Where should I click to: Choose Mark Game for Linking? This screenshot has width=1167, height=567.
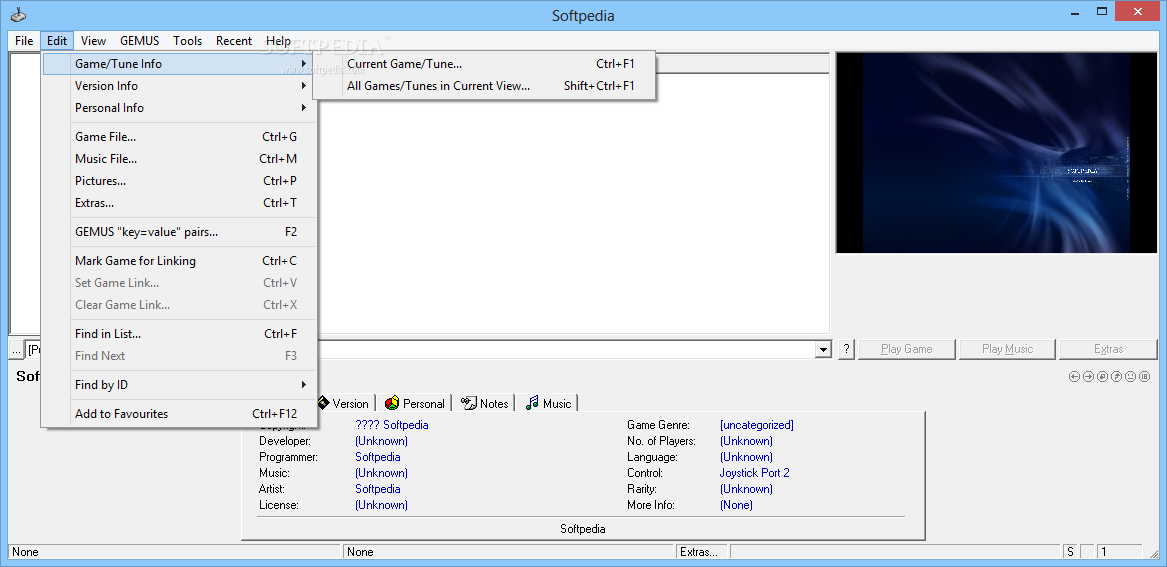point(179,260)
